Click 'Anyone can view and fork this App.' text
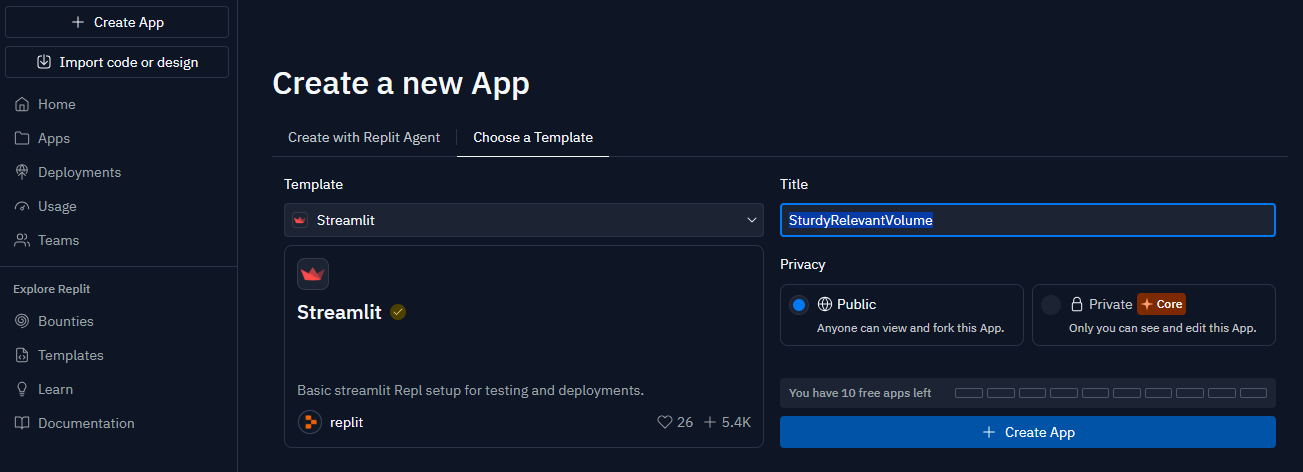Screen dimensions: 1303x472 [x=911, y=328]
